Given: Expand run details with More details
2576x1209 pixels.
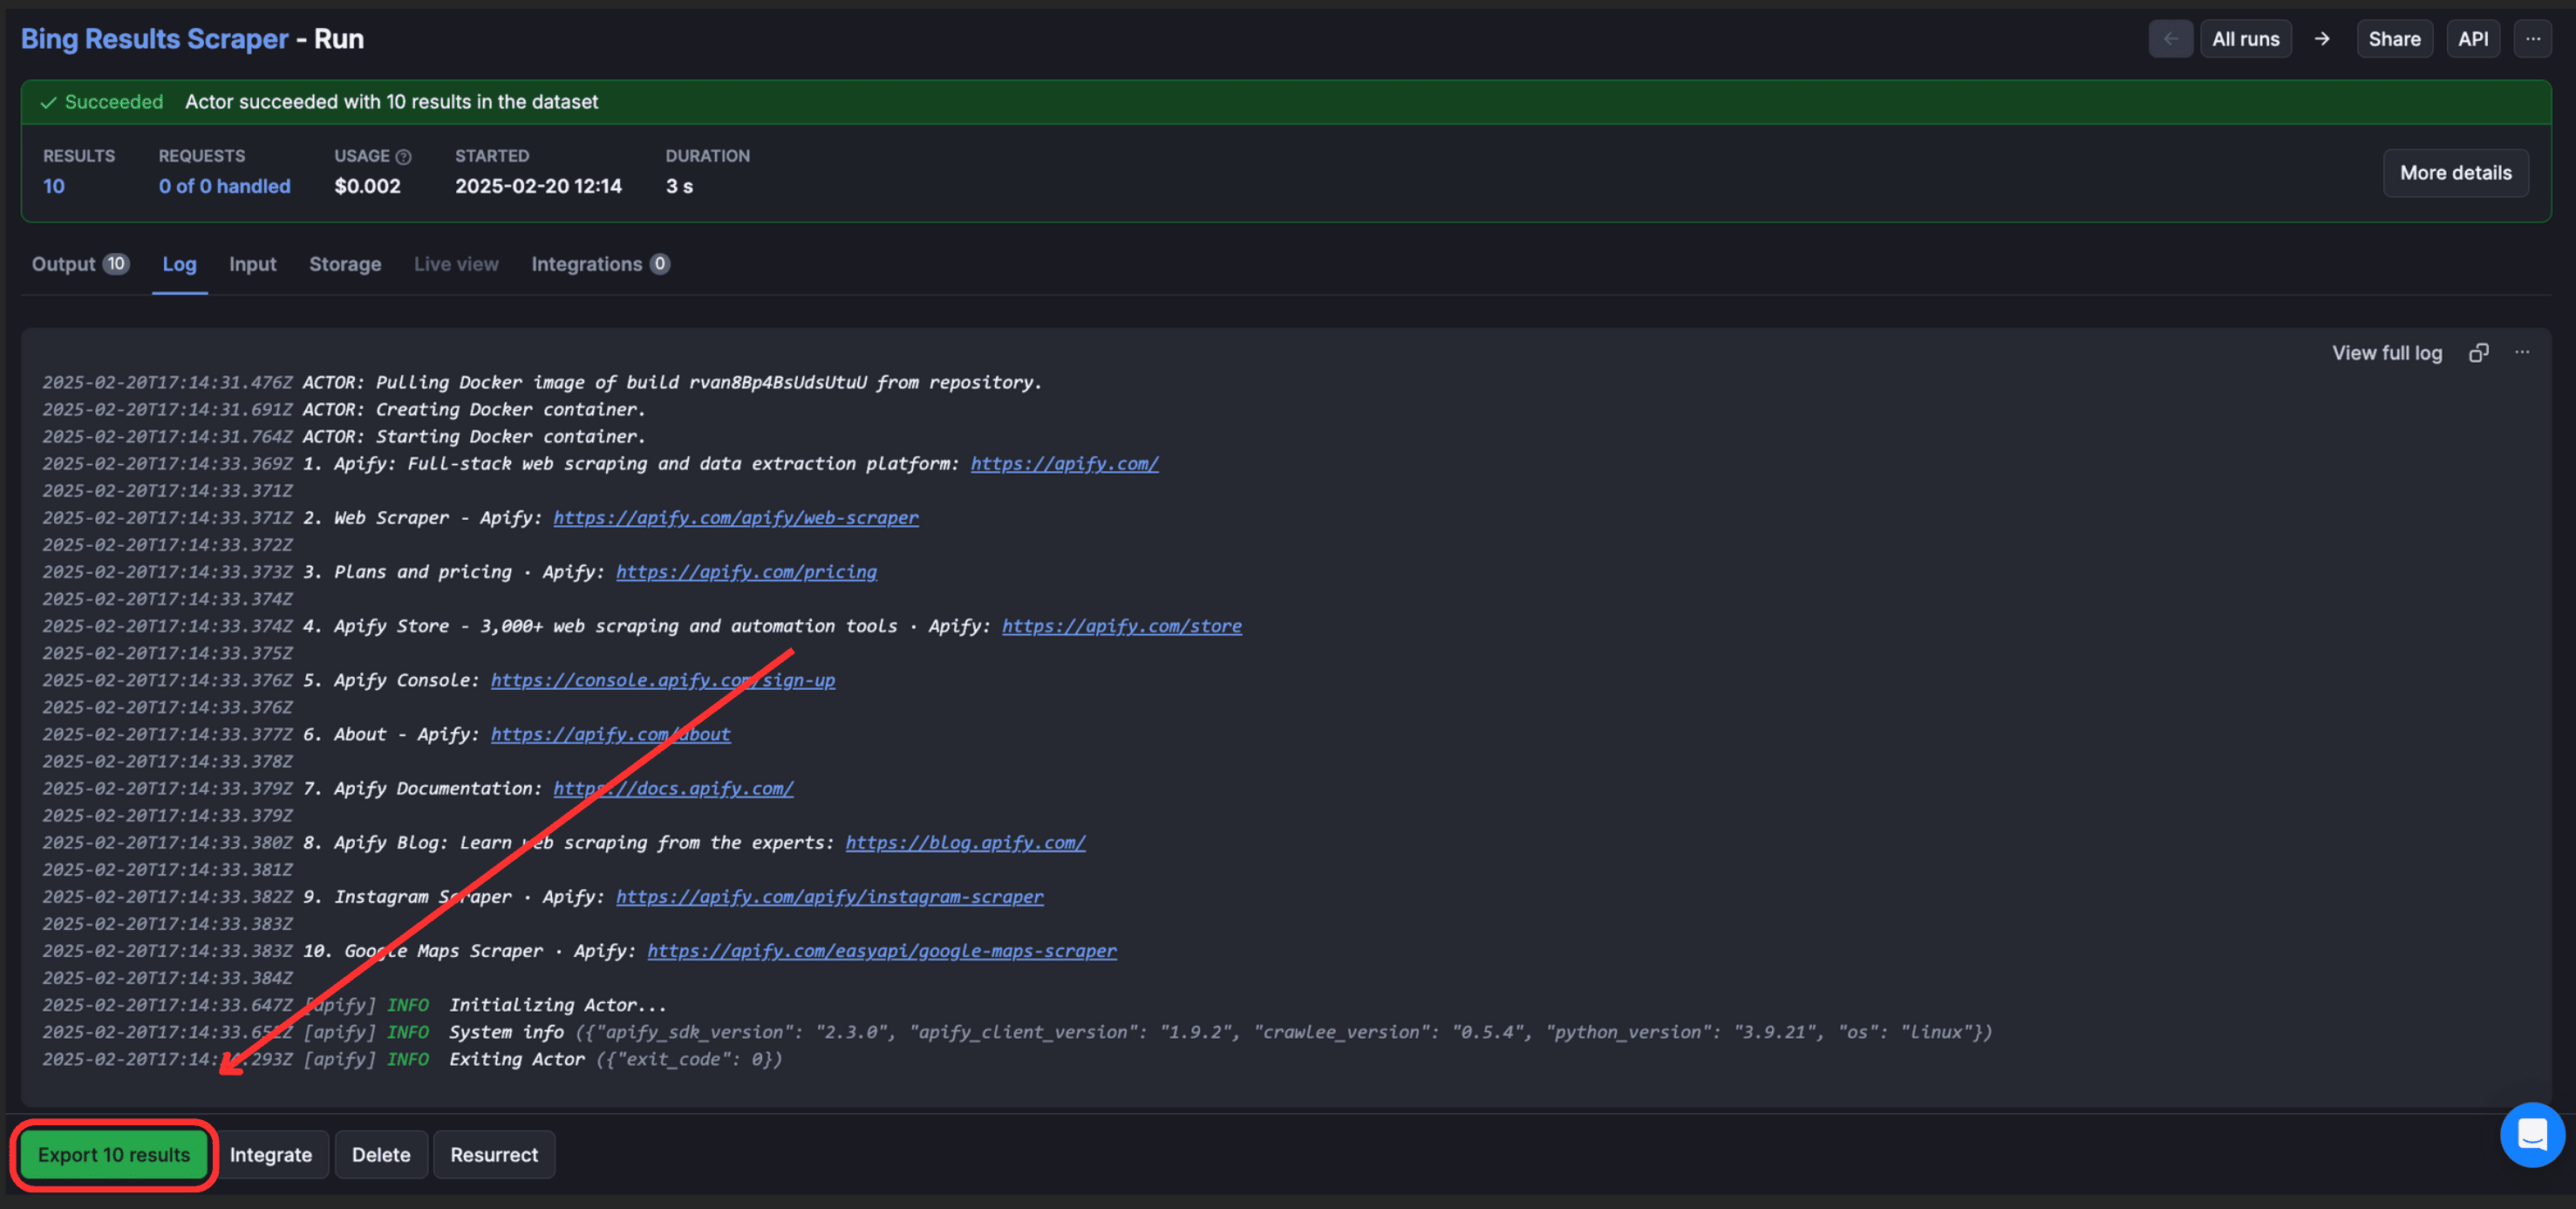Looking at the screenshot, I should pos(2455,172).
